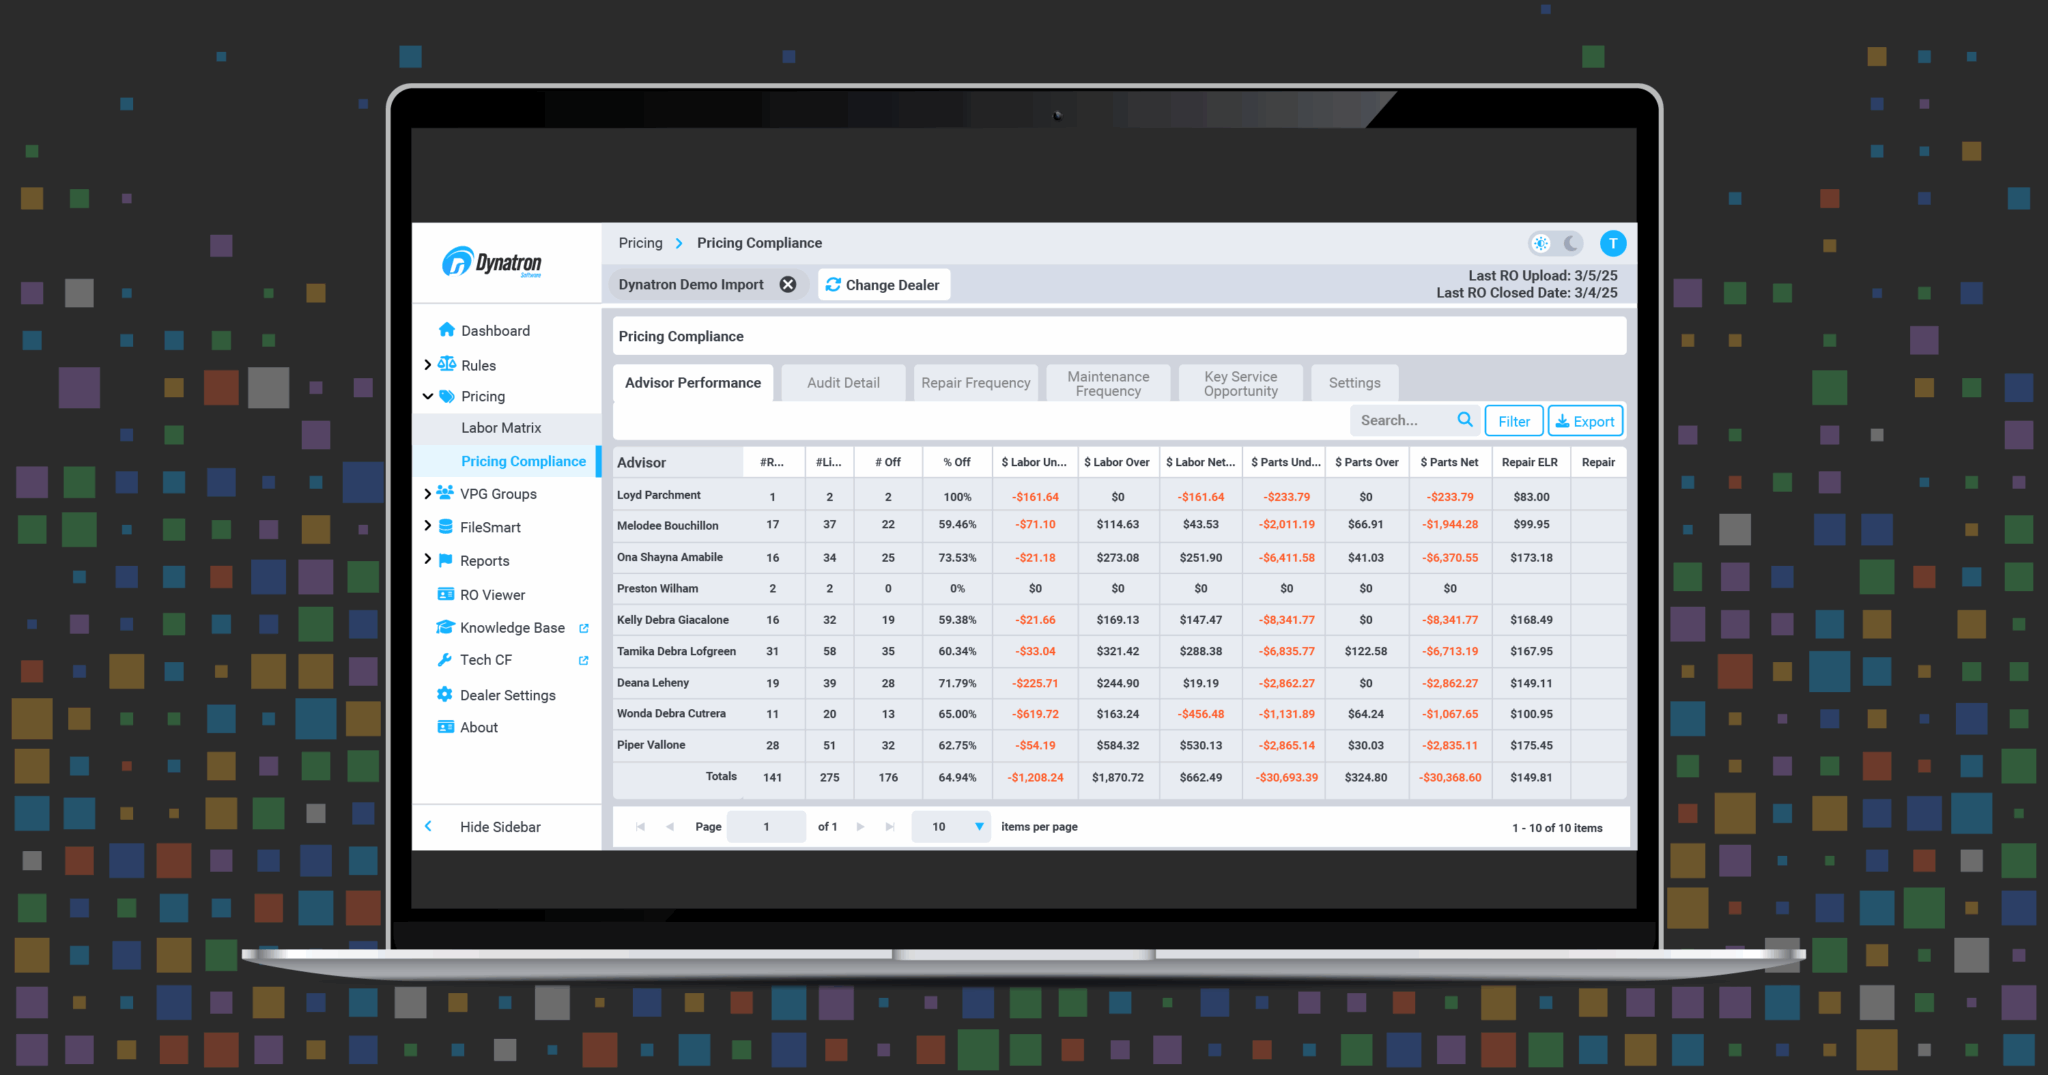The image size is (2048, 1075).
Task: Click the search magnifier icon
Action: point(1464,420)
